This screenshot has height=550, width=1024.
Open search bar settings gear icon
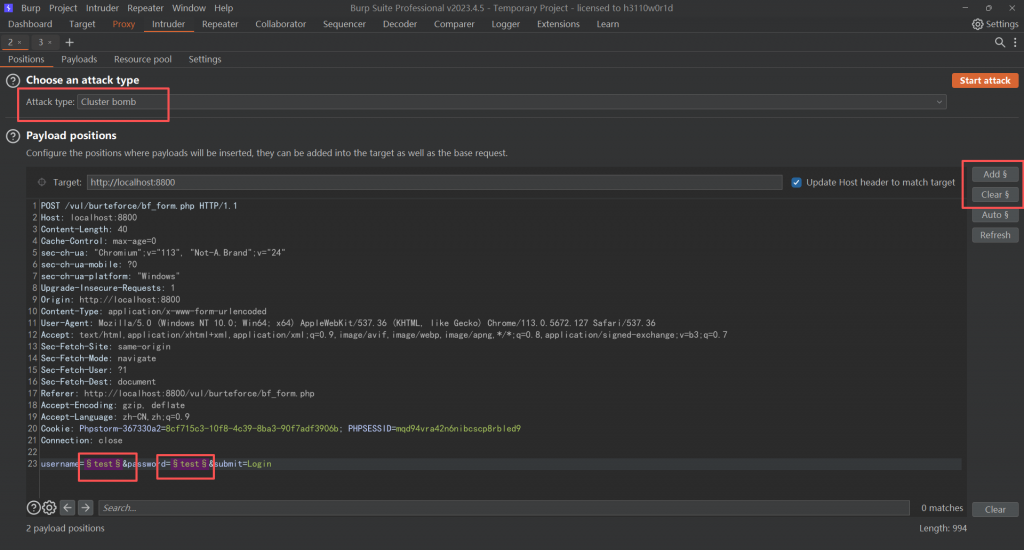(49, 508)
